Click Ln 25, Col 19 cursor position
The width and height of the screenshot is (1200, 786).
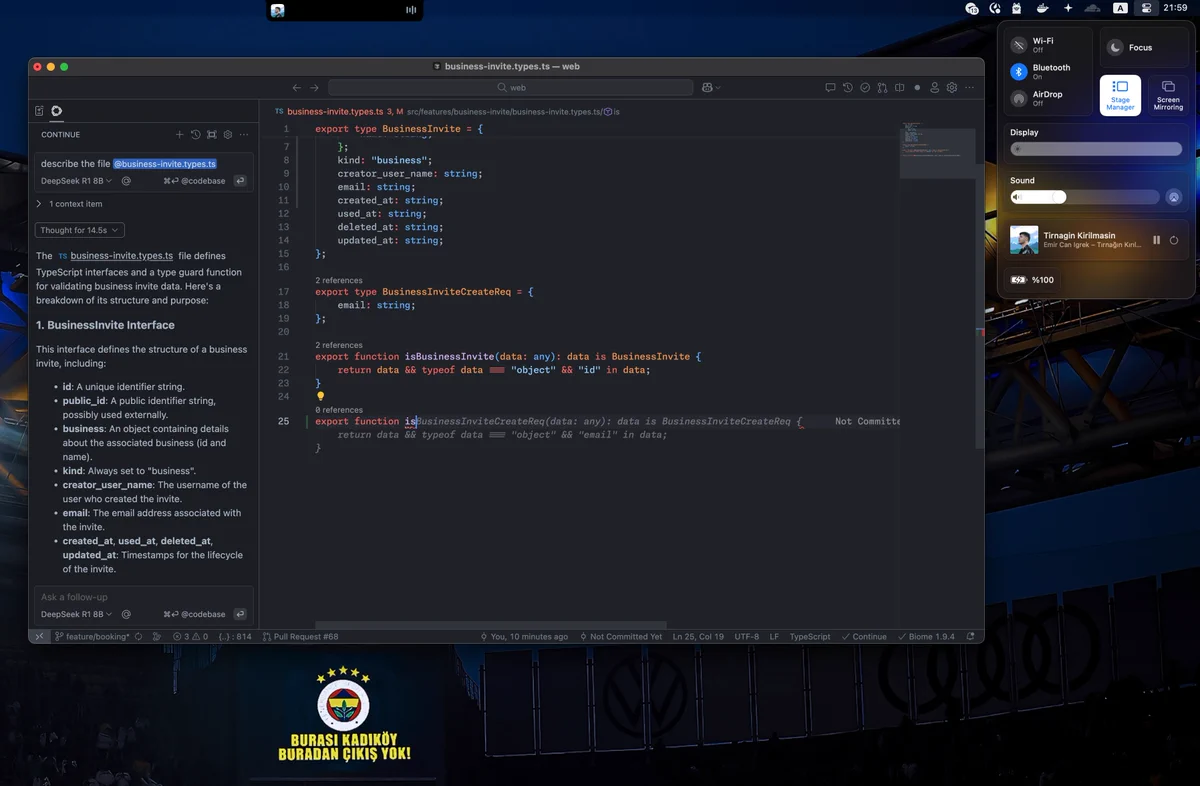(698, 636)
